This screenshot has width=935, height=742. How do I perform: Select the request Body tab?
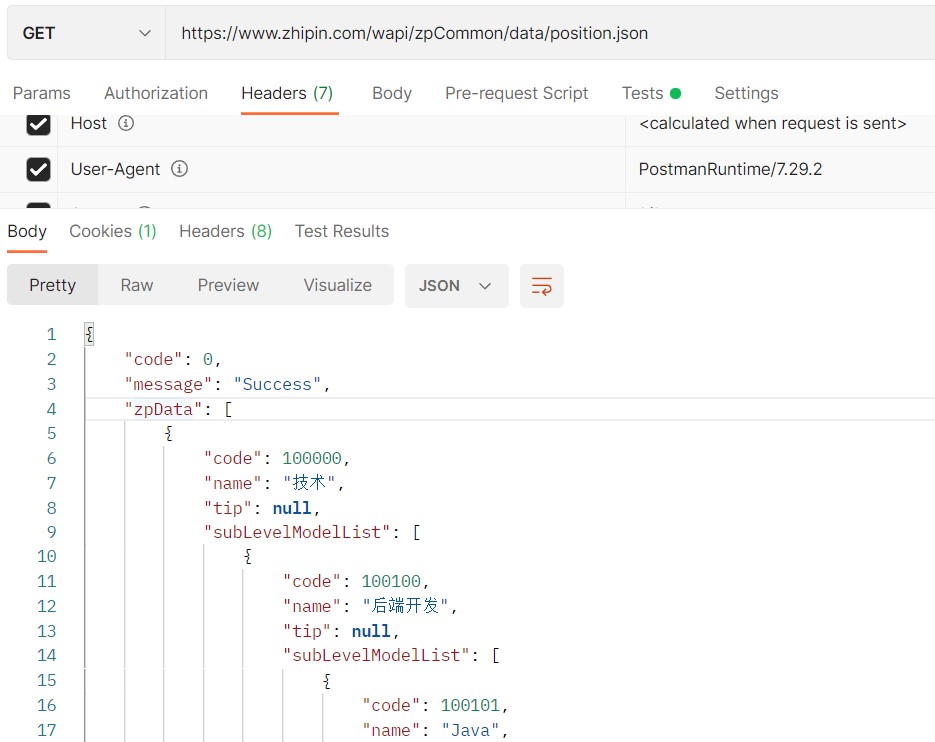pyautogui.click(x=392, y=93)
